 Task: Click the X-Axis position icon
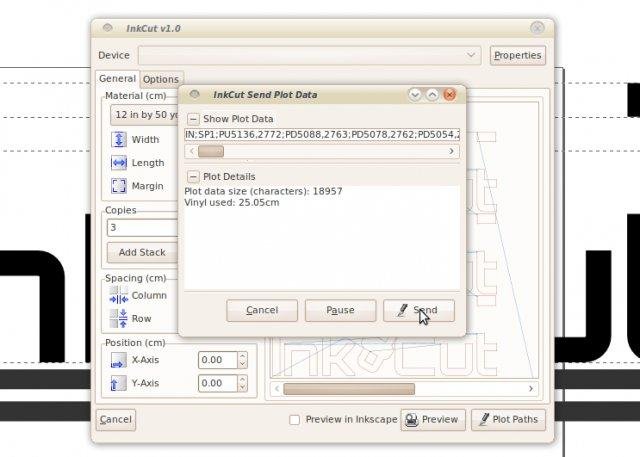click(x=119, y=360)
